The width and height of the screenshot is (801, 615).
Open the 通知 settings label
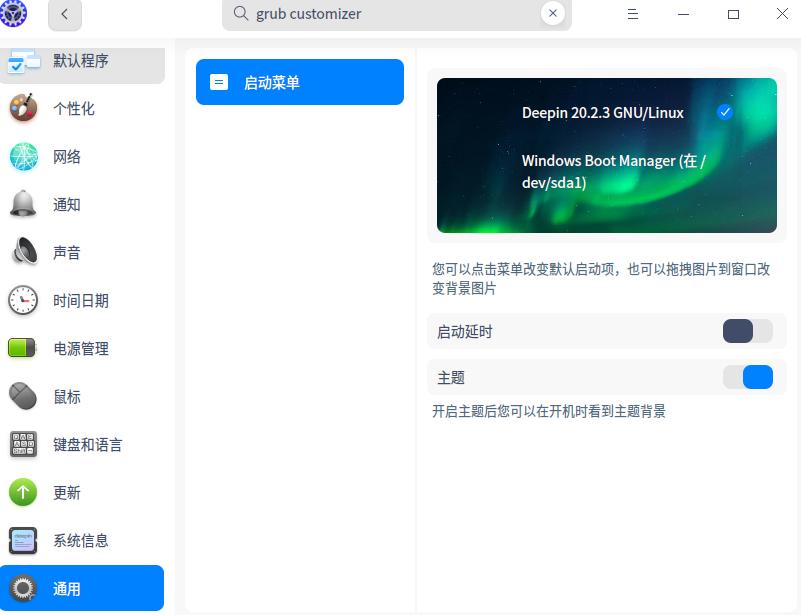[x=67, y=205]
